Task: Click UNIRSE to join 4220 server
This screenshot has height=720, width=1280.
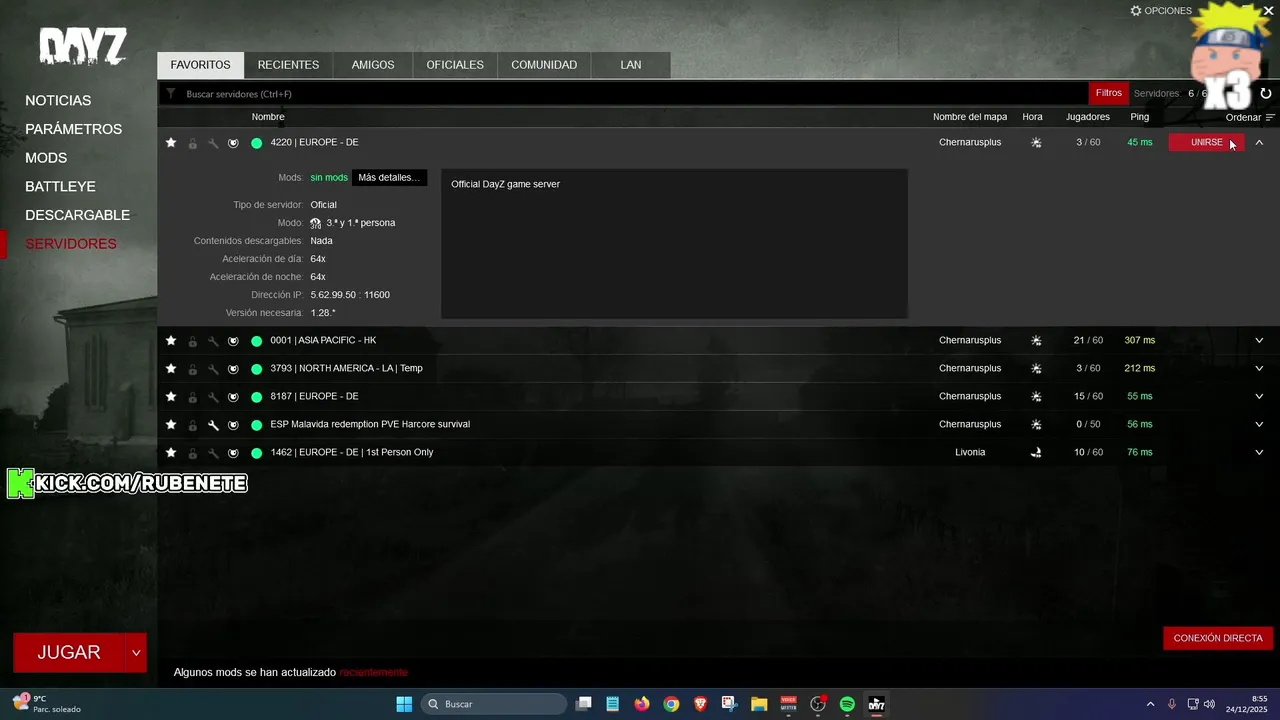Action: [x=1207, y=143]
